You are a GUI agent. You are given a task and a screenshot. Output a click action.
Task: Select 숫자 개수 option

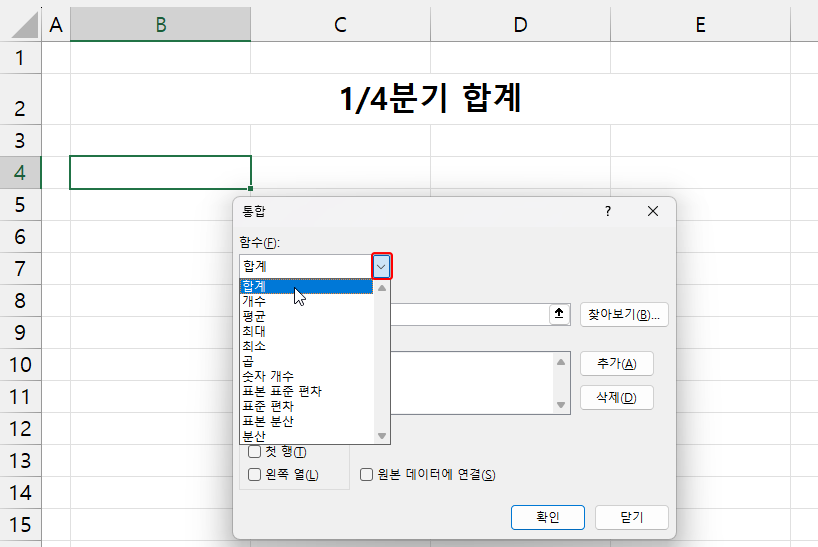point(306,376)
